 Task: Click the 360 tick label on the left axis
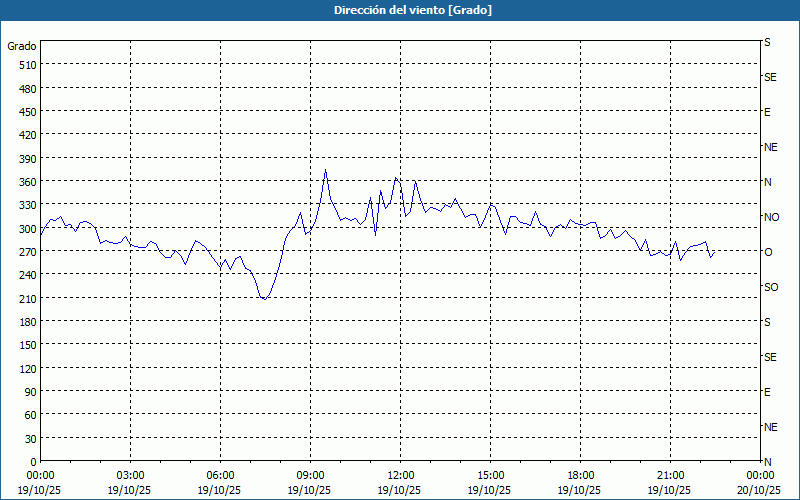[26, 182]
